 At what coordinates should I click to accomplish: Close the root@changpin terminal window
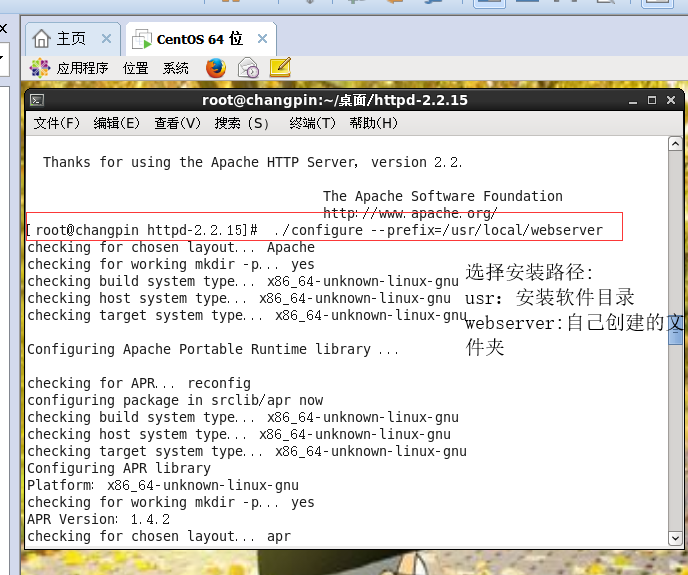(x=671, y=100)
